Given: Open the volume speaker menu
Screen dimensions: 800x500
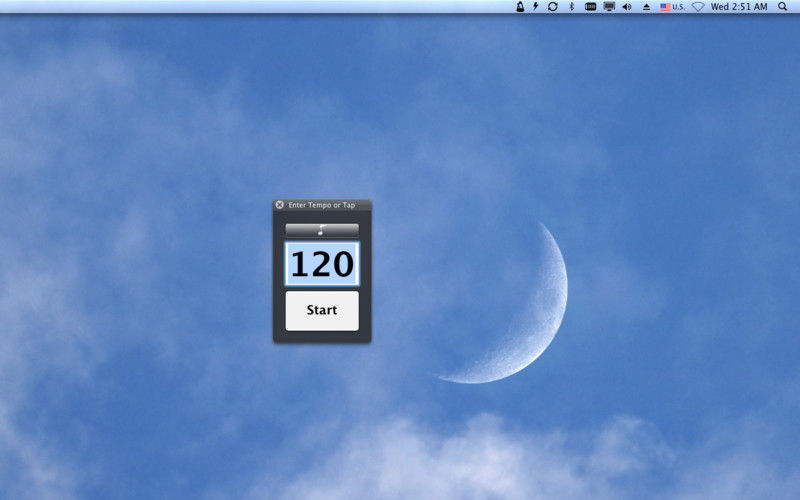Looking at the screenshot, I should pyautogui.click(x=627, y=7).
